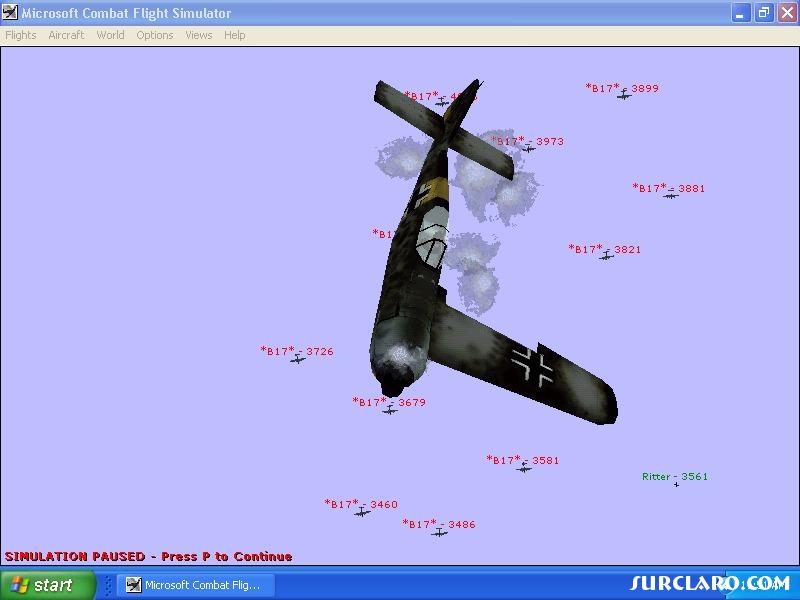Click the restore down window button

764,13
